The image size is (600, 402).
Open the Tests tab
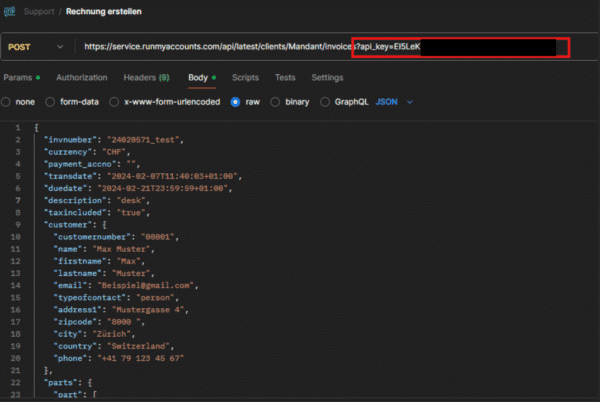[x=285, y=77]
